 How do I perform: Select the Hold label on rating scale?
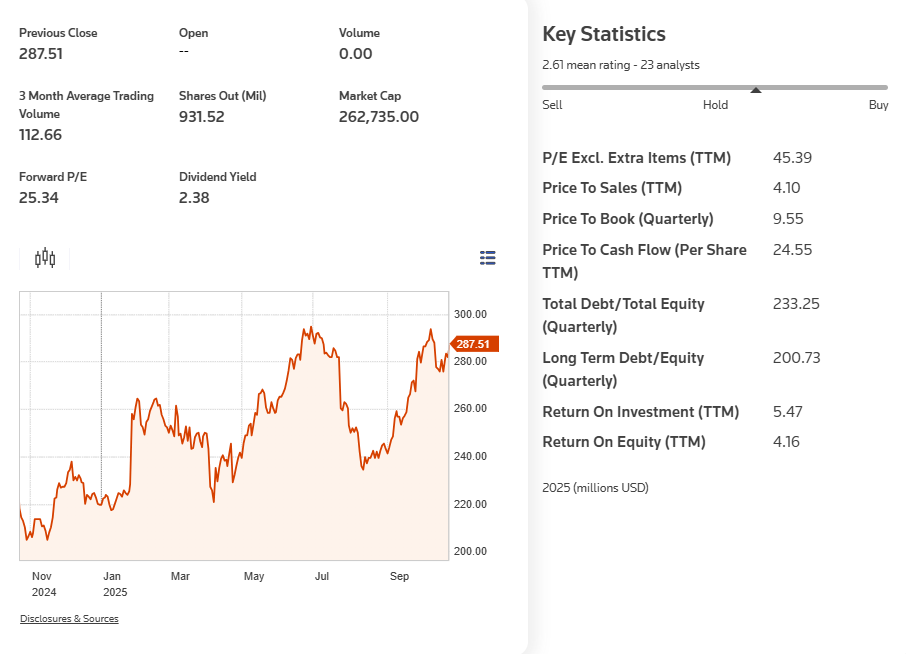[x=715, y=105]
